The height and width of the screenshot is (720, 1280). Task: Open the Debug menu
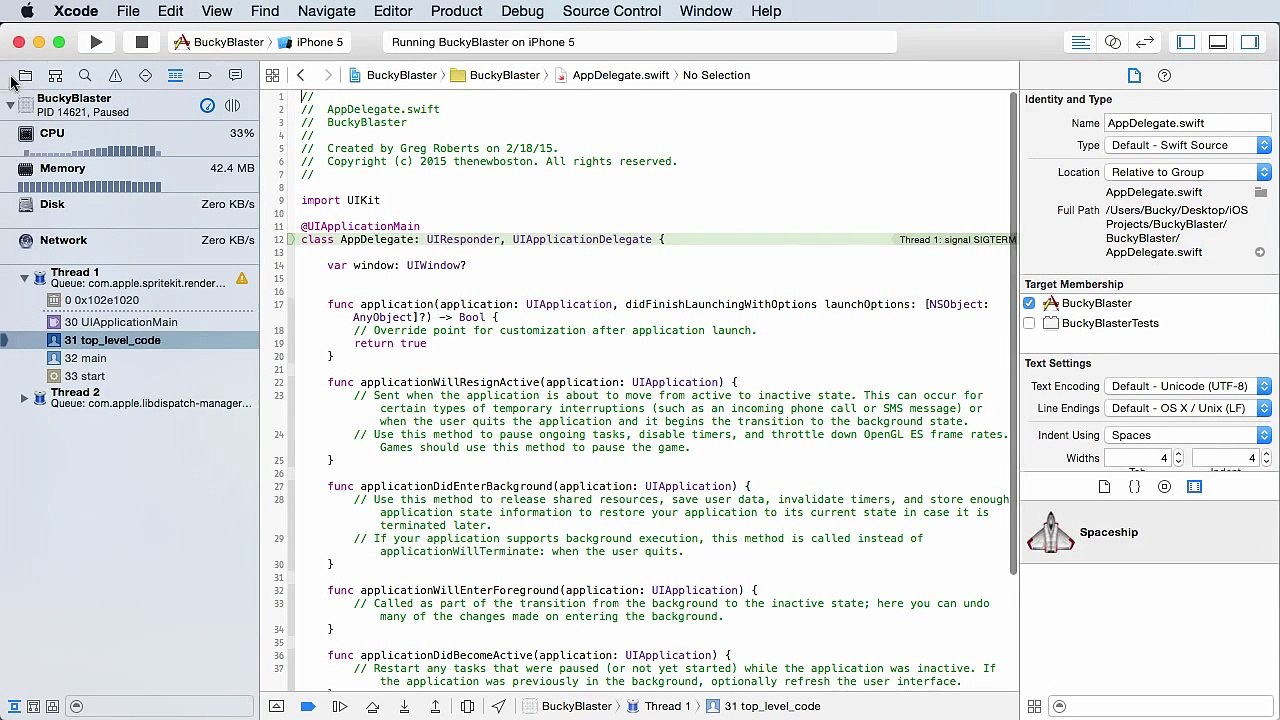[x=522, y=11]
